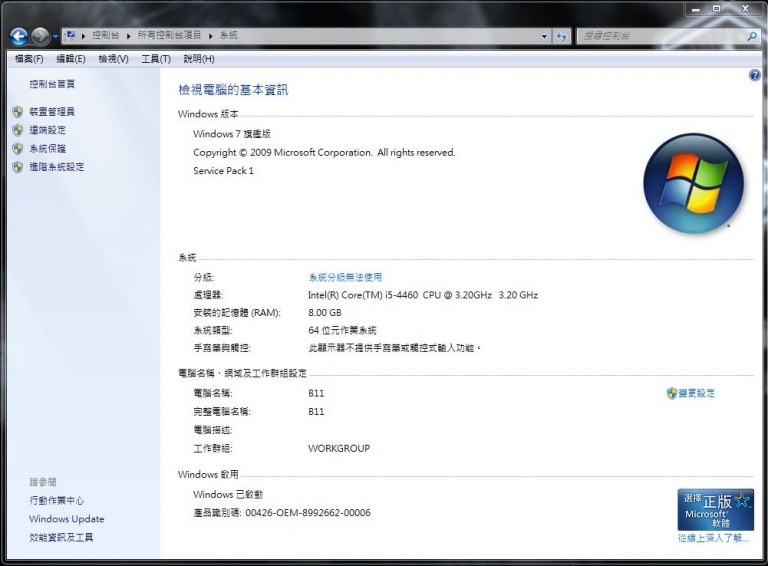The height and width of the screenshot is (566, 768).
Task: Expand the arrow after the computer icon
Action: pos(84,36)
